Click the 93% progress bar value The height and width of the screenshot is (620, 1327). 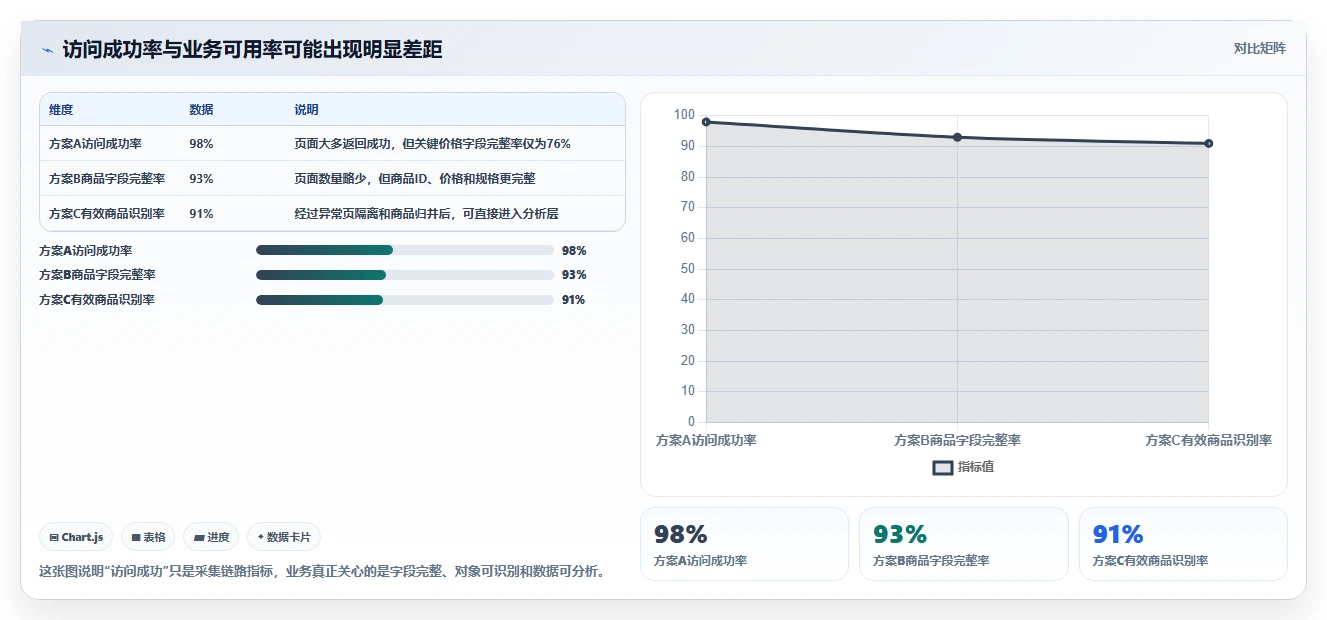574,275
